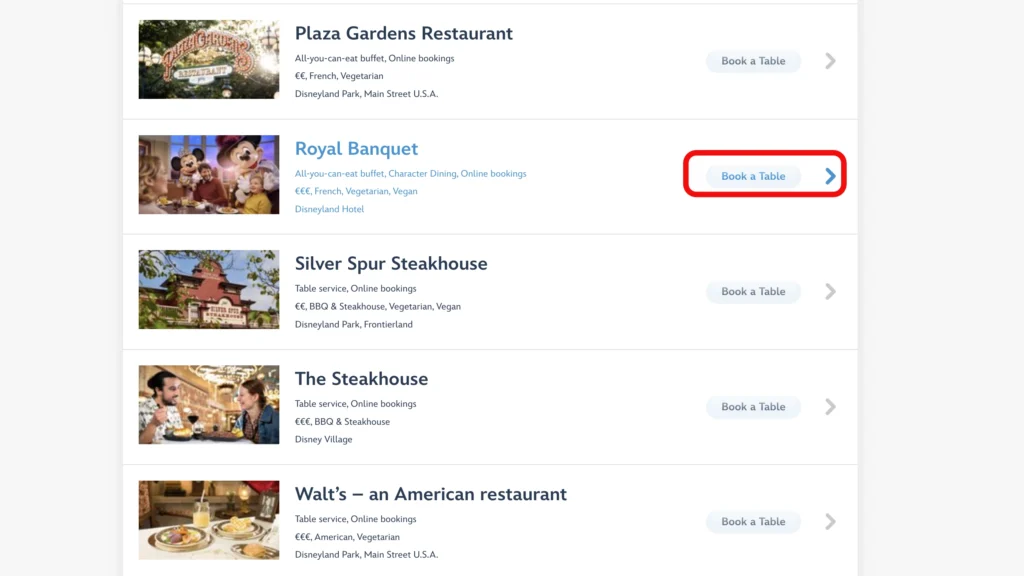Open the Royal Banquet title link
The width and height of the screenshot is (1024, 576).
[356, 149]
